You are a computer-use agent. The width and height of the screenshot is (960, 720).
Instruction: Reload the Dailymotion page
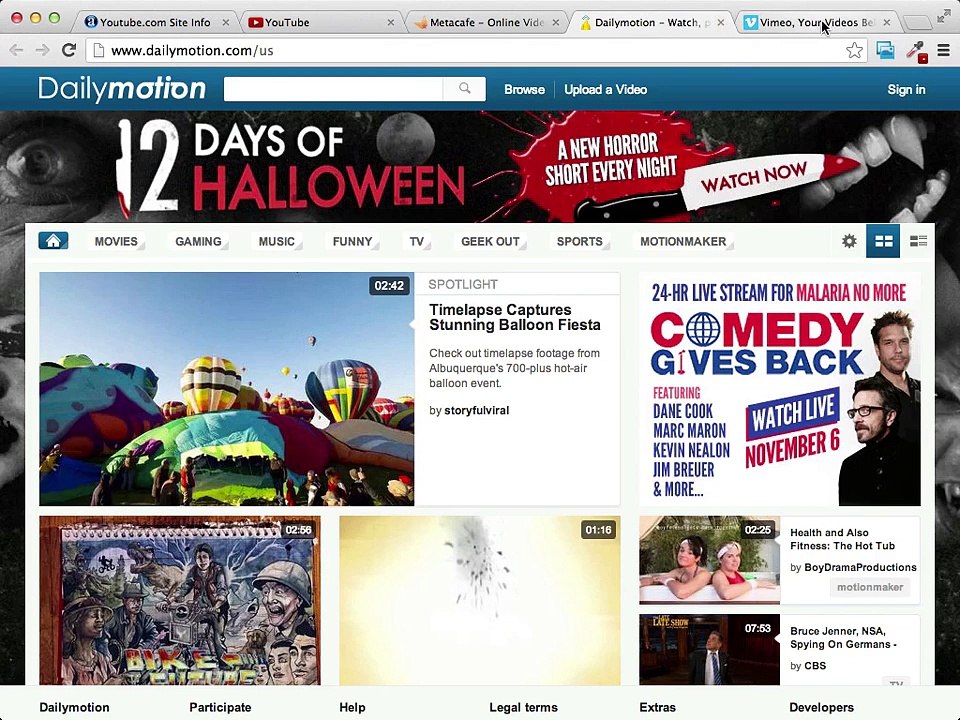click(69, 50)
